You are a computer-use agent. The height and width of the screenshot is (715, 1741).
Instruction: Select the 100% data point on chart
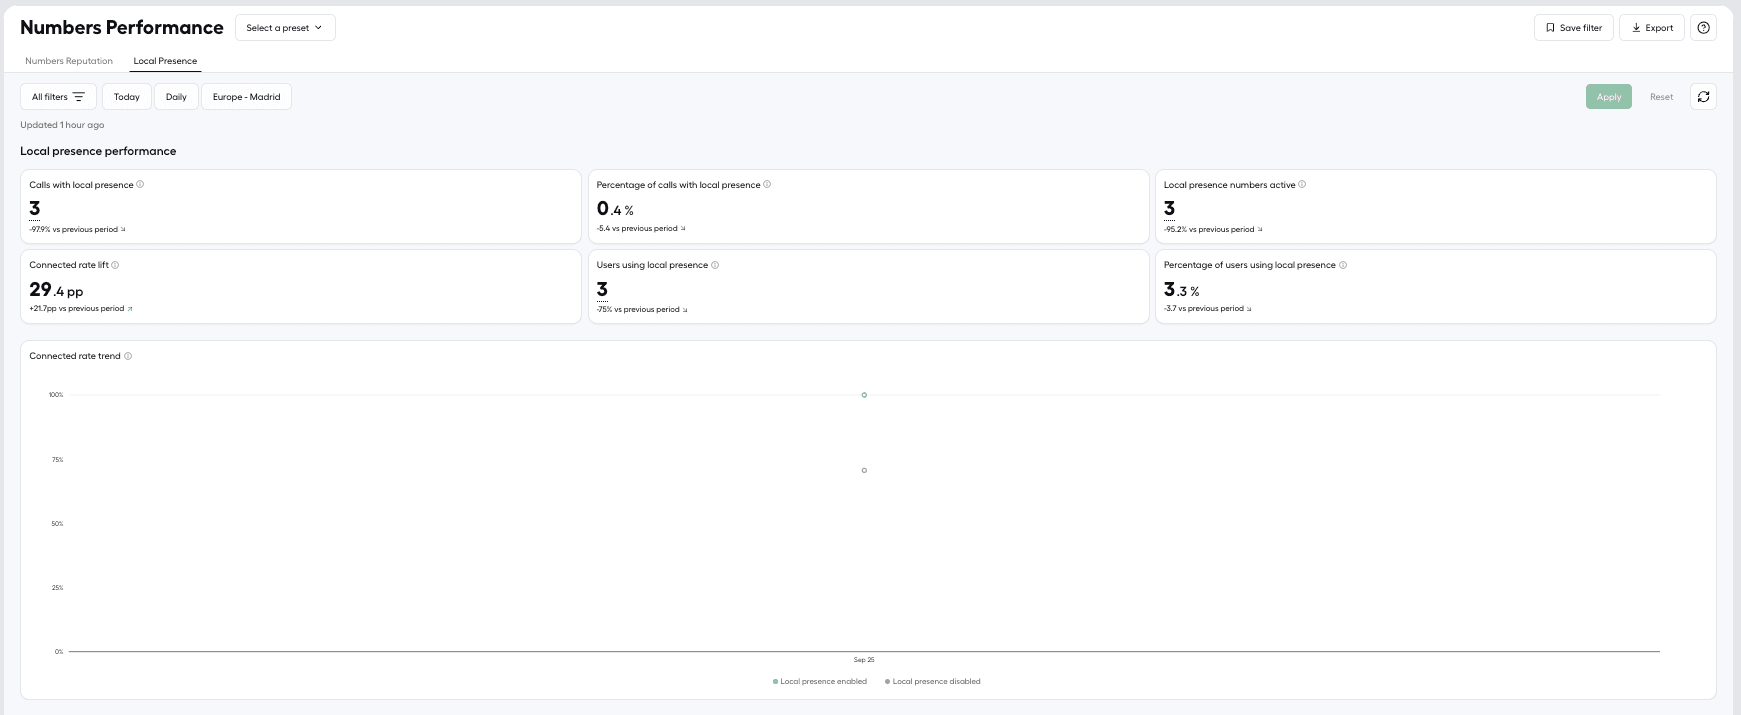click(864, 395)
